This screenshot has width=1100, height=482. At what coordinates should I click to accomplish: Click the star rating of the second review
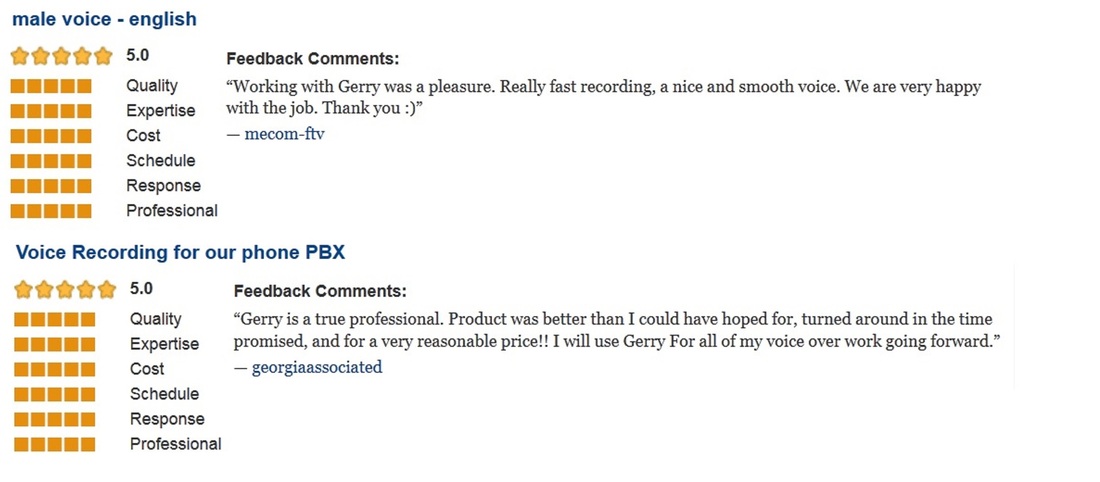pyautogui.click(x=65, y=289)
